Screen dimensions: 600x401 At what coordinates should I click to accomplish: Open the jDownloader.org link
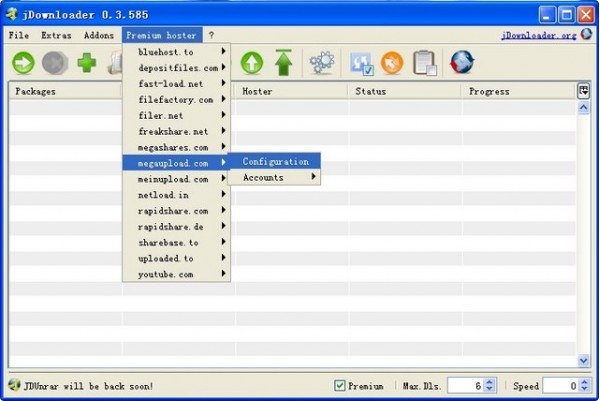coord(539,35)
